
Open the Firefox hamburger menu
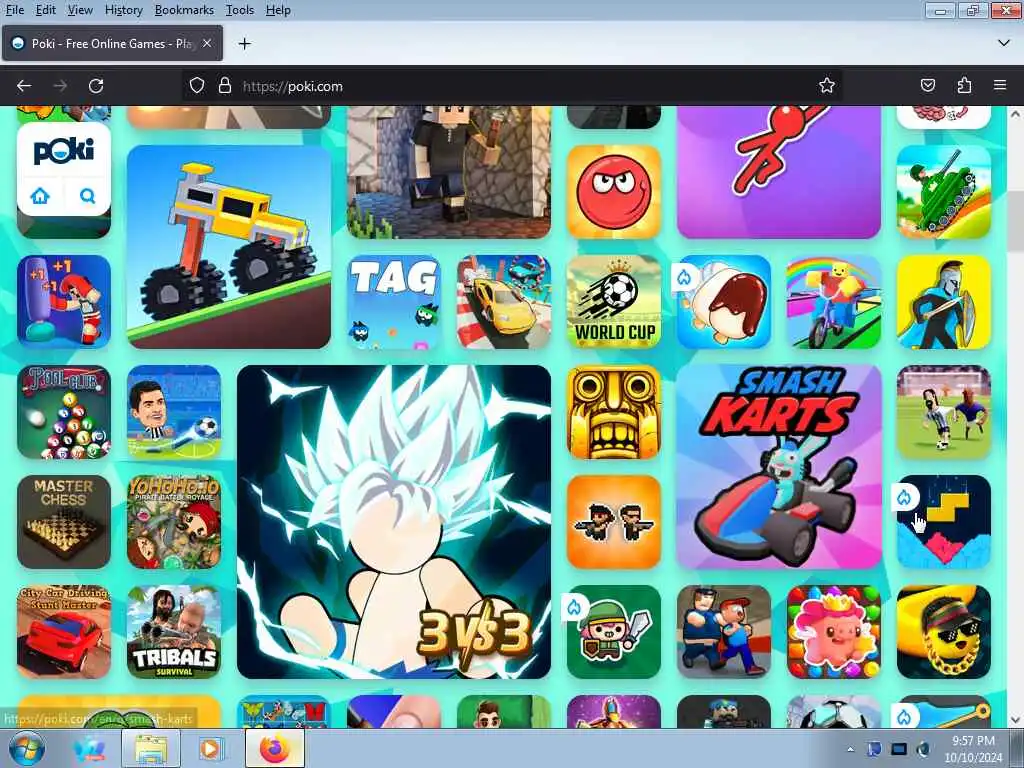pos(1000,86)
